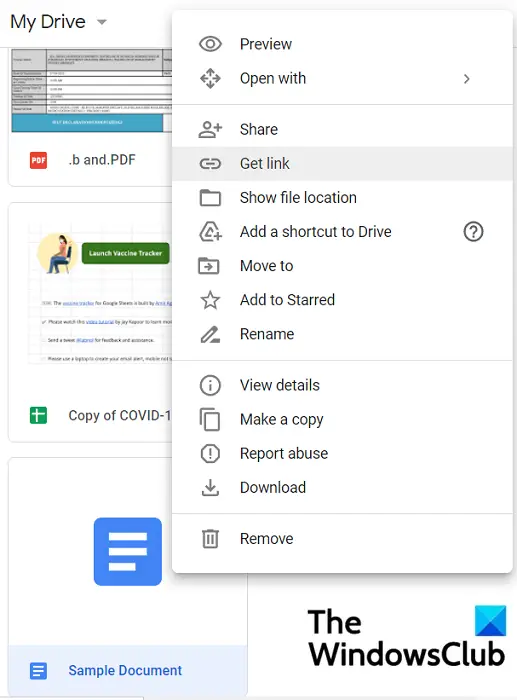Open help for Add a shortcut to Drive
The height and width of the screenshot is (700, 517).
tap(473, 232)
